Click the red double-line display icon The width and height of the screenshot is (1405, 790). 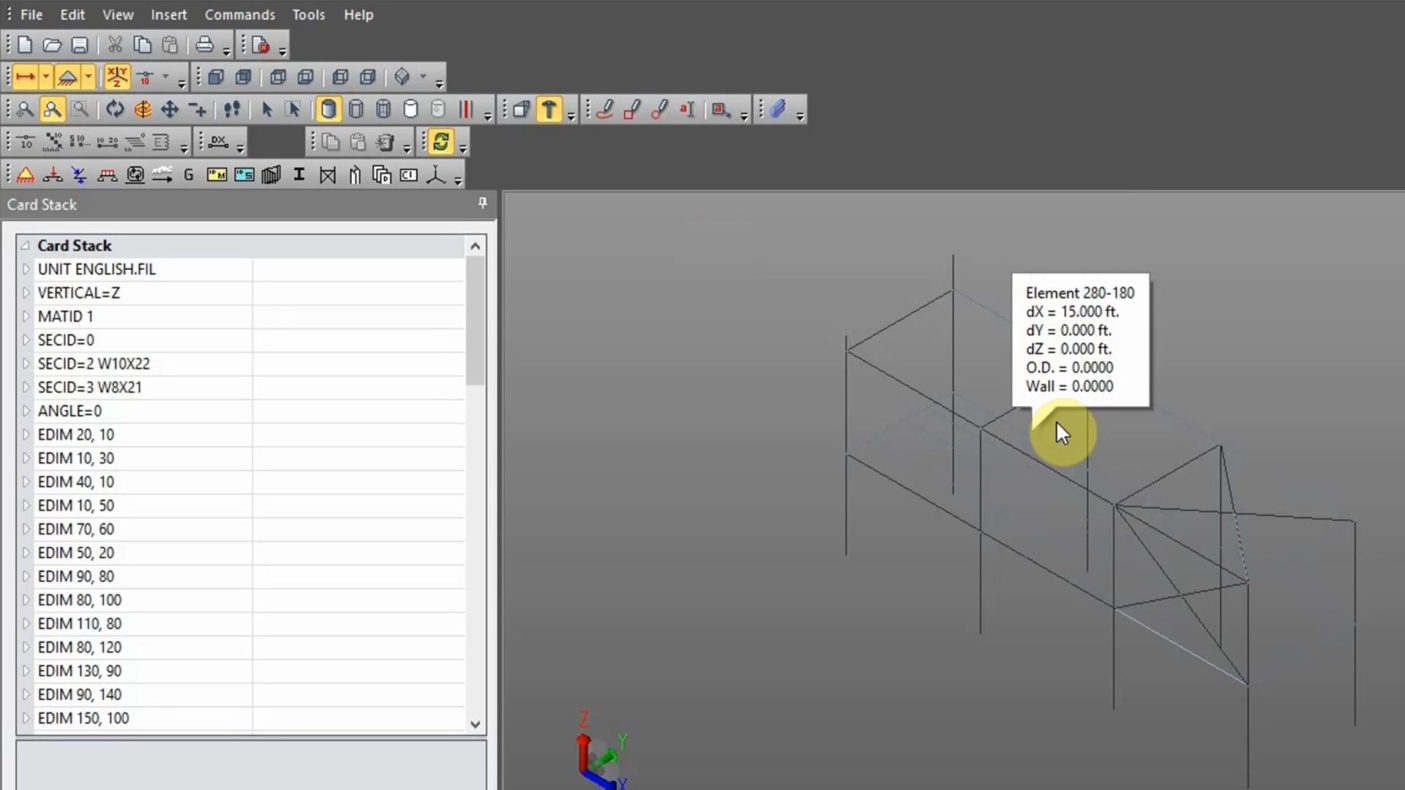click(x=466, y=109)
